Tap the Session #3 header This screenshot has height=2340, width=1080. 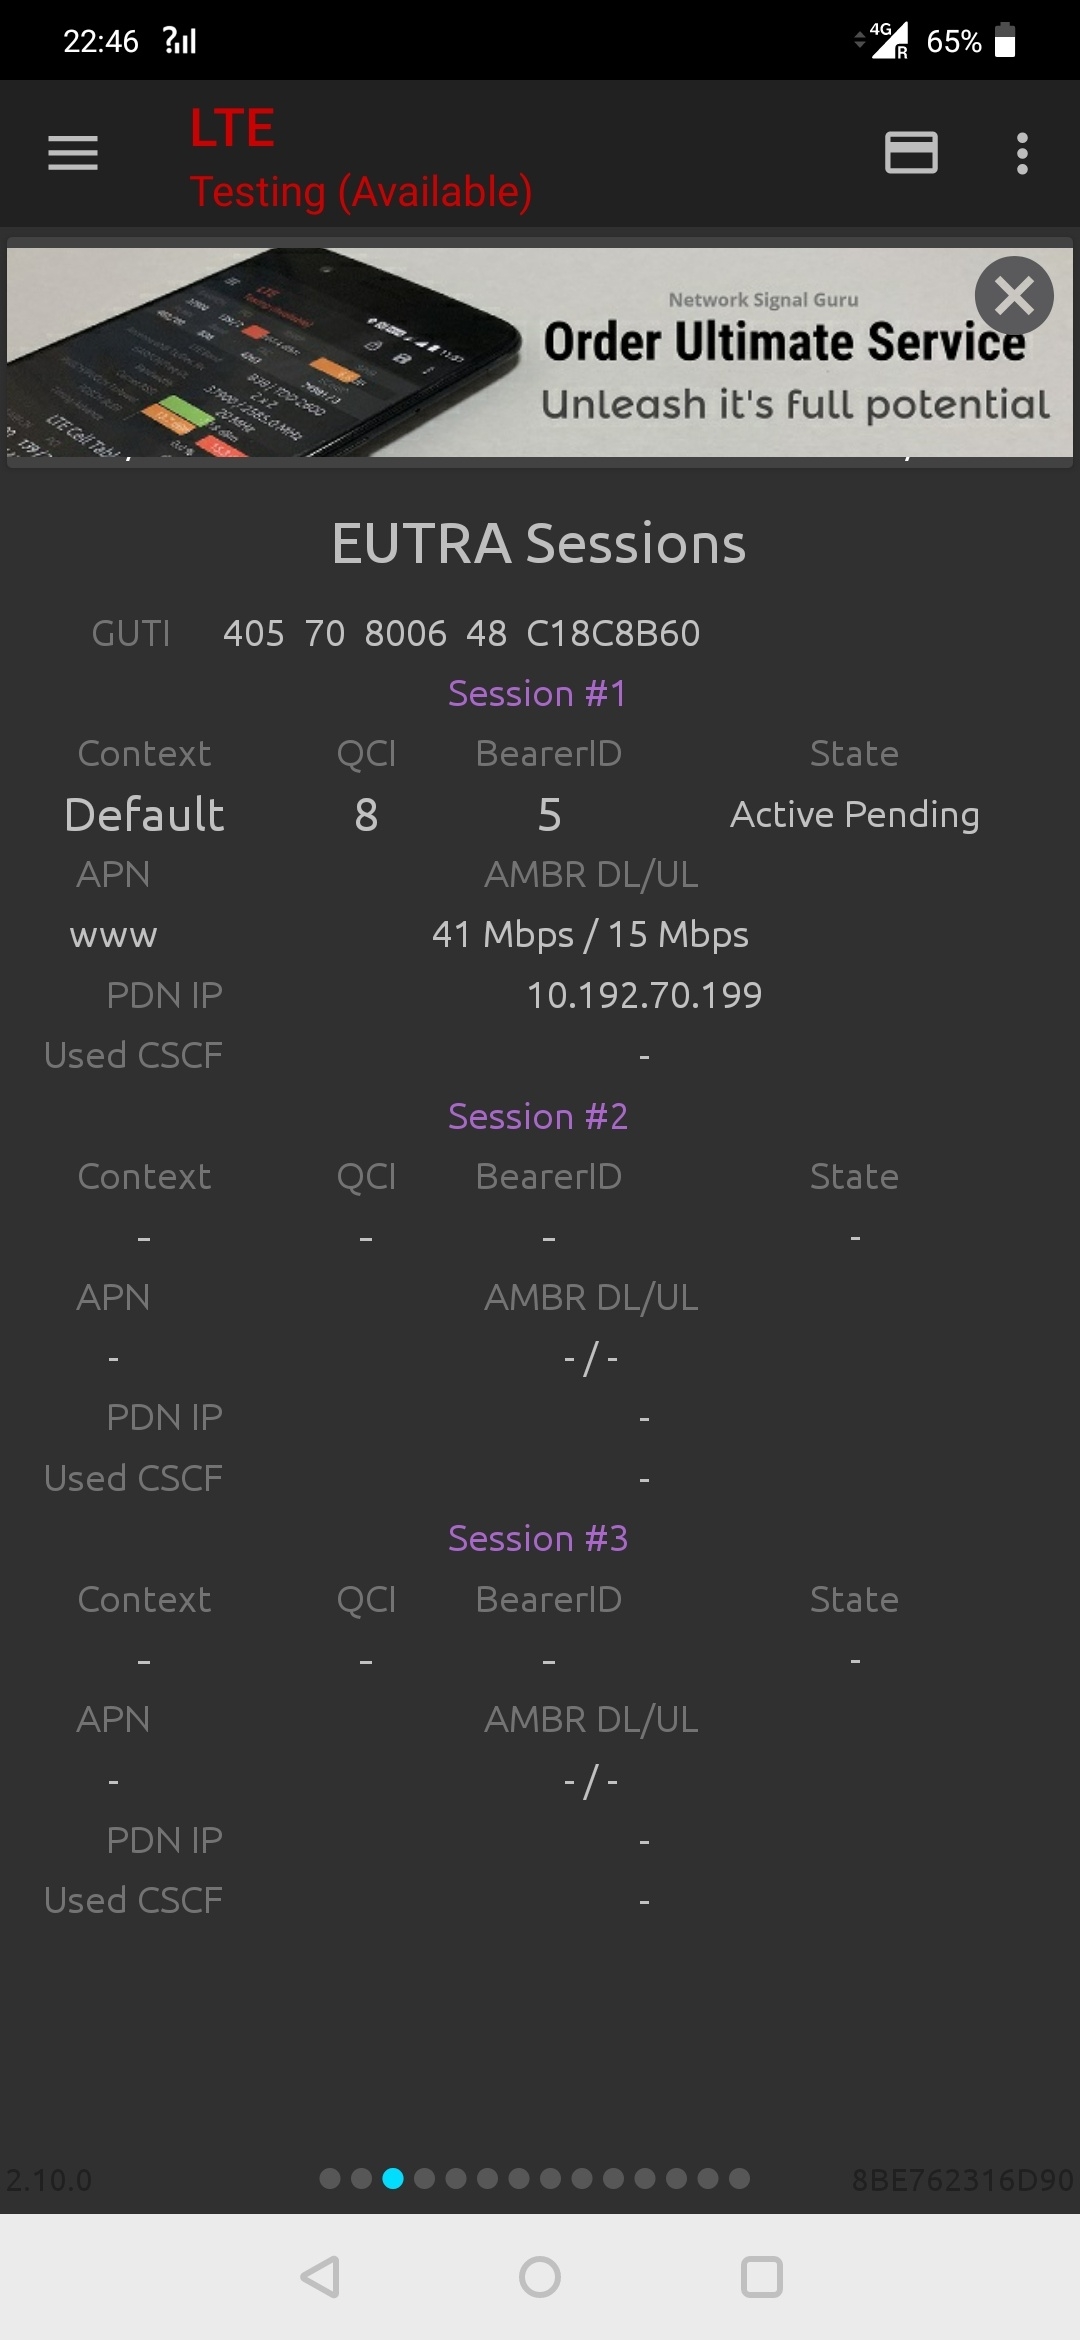click(537, 1538)
